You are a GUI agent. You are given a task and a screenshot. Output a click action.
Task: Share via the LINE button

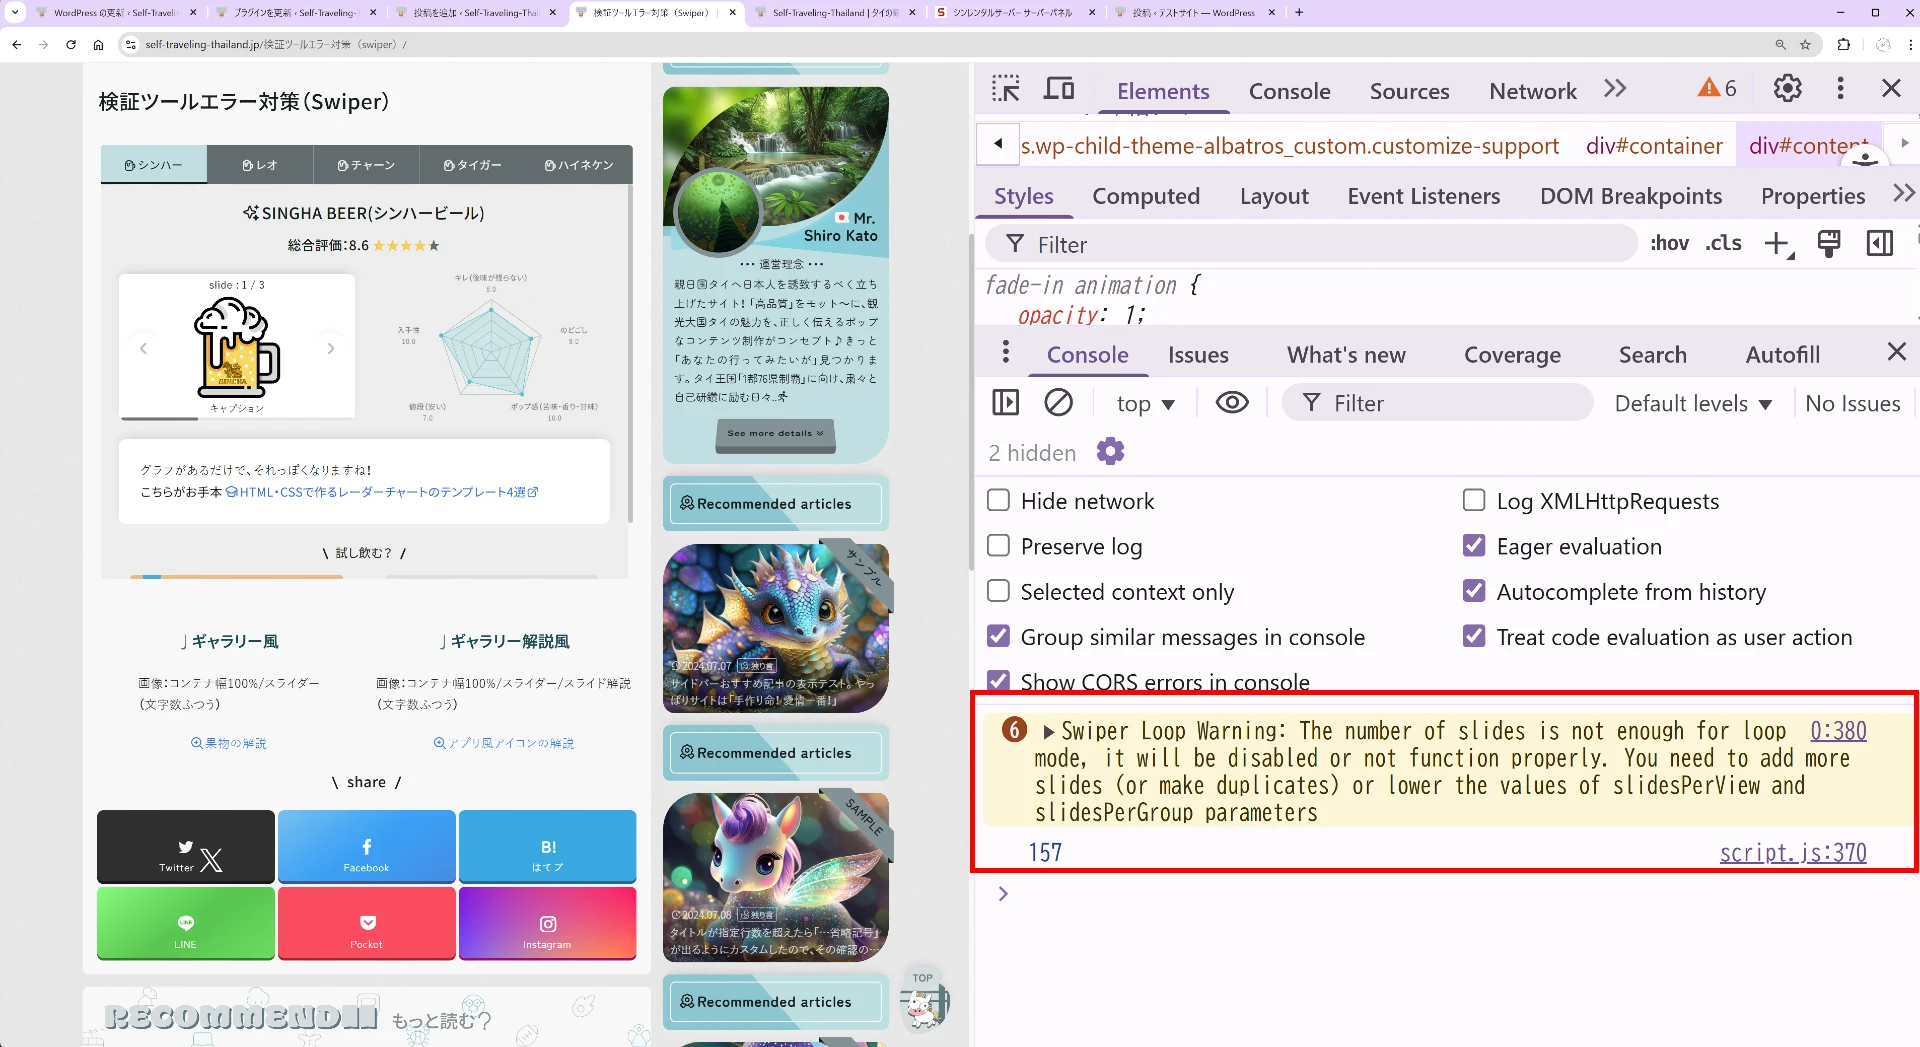click(x=186, y=923)
